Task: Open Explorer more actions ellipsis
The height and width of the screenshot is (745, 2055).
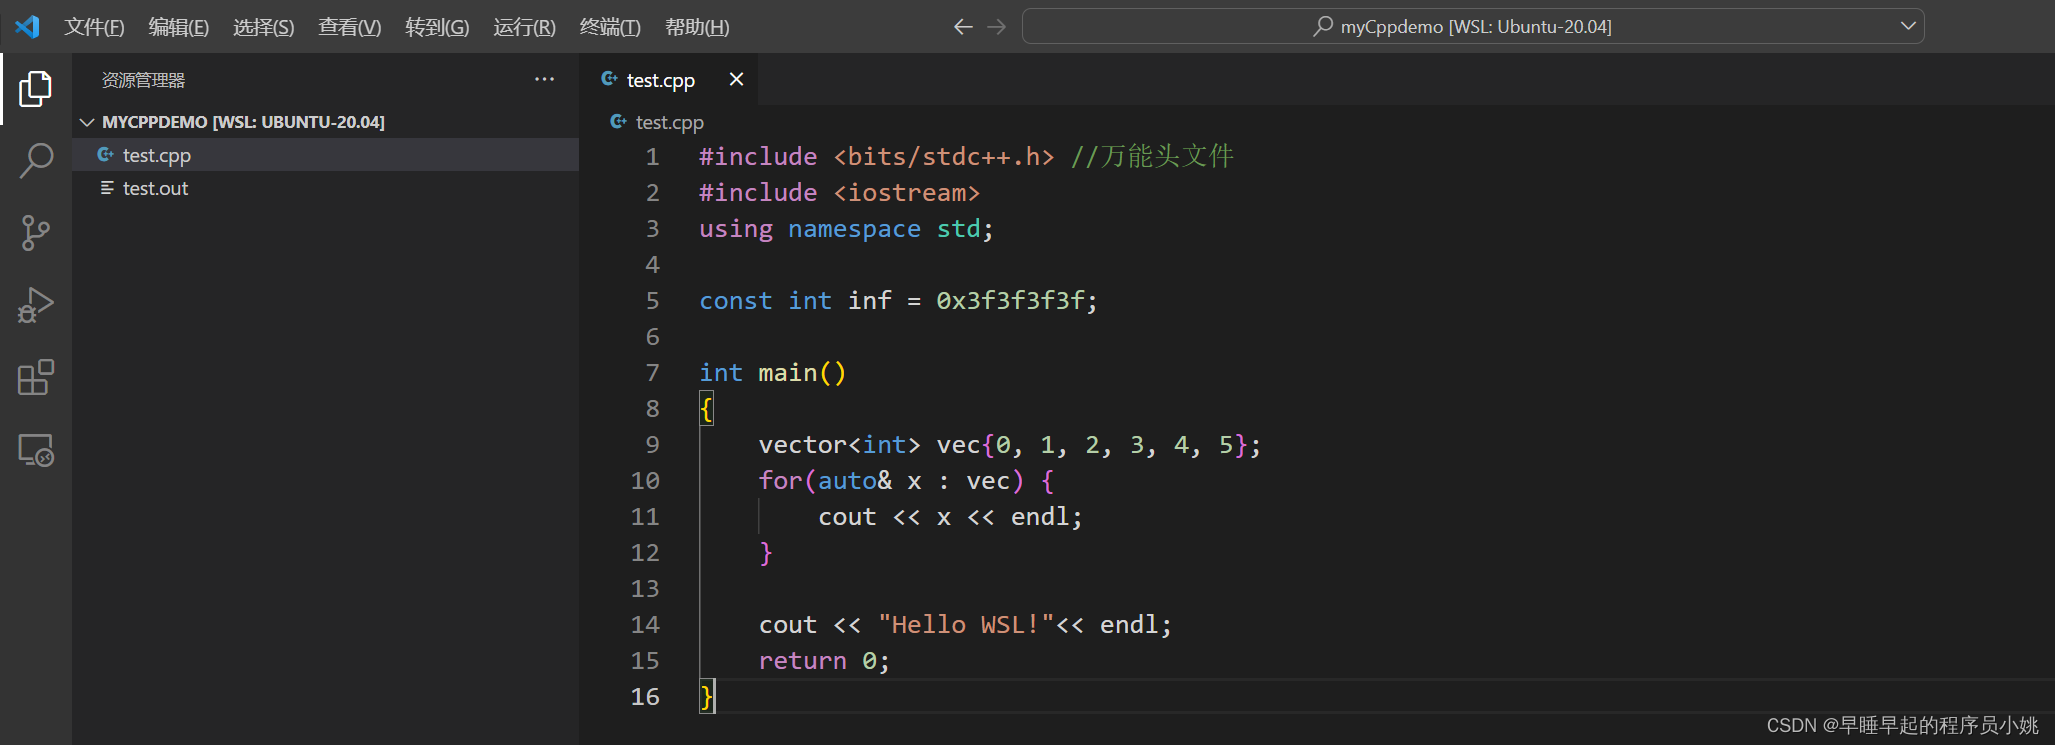Action: pos(544,79)
